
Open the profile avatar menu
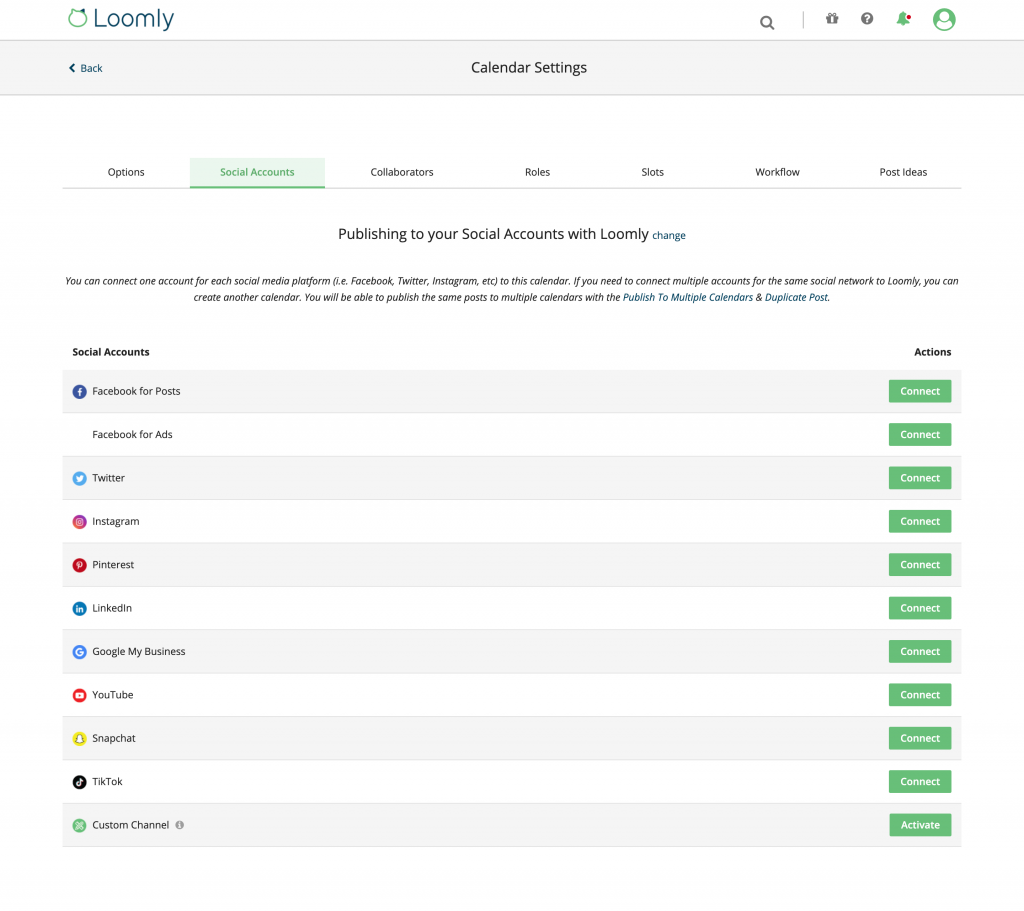pyautogui.click(x=943, y=19)
